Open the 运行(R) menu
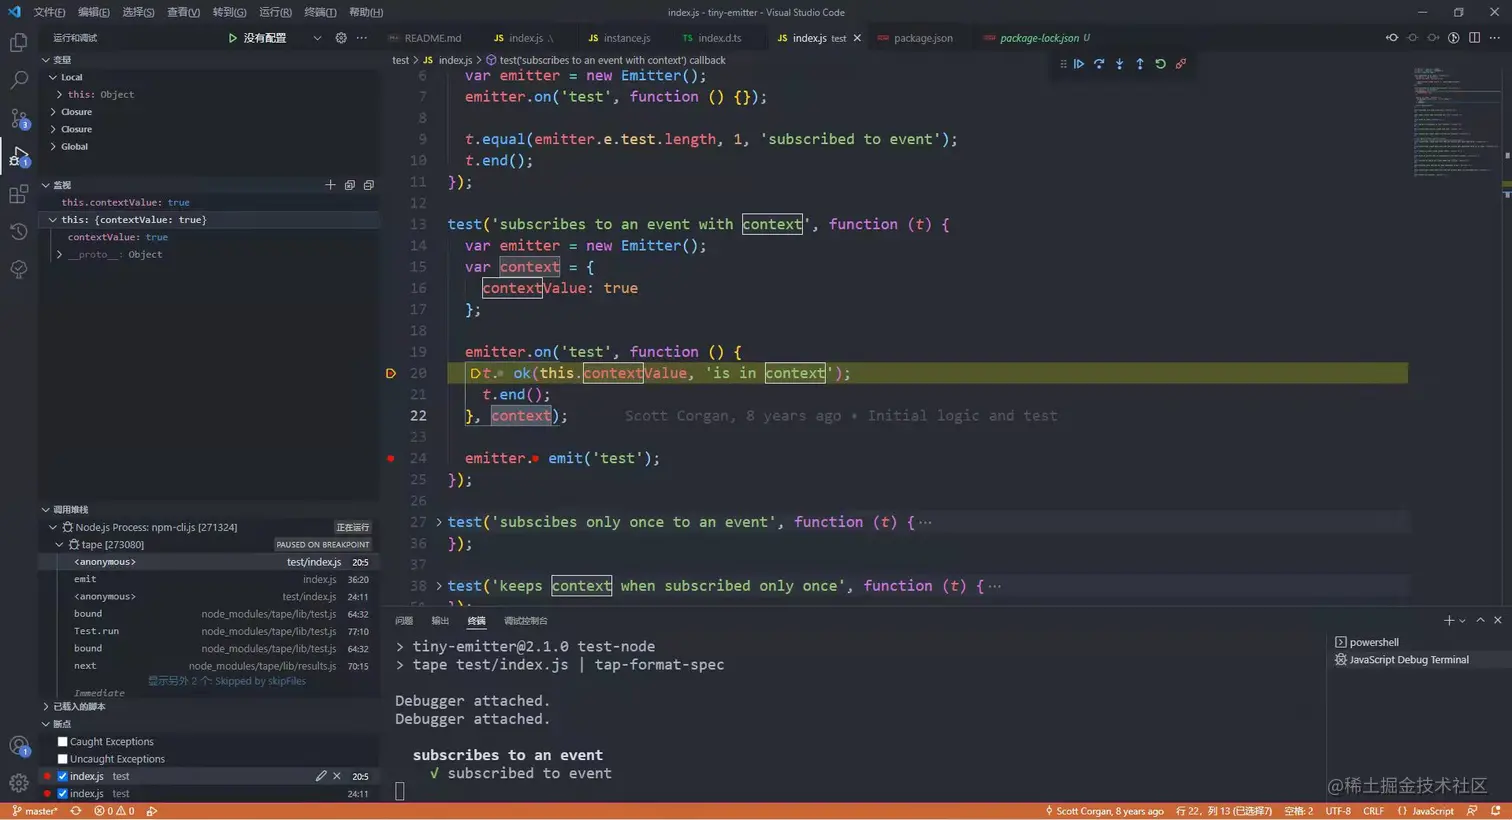1512x820 pixels. click(x=275, y=12)
